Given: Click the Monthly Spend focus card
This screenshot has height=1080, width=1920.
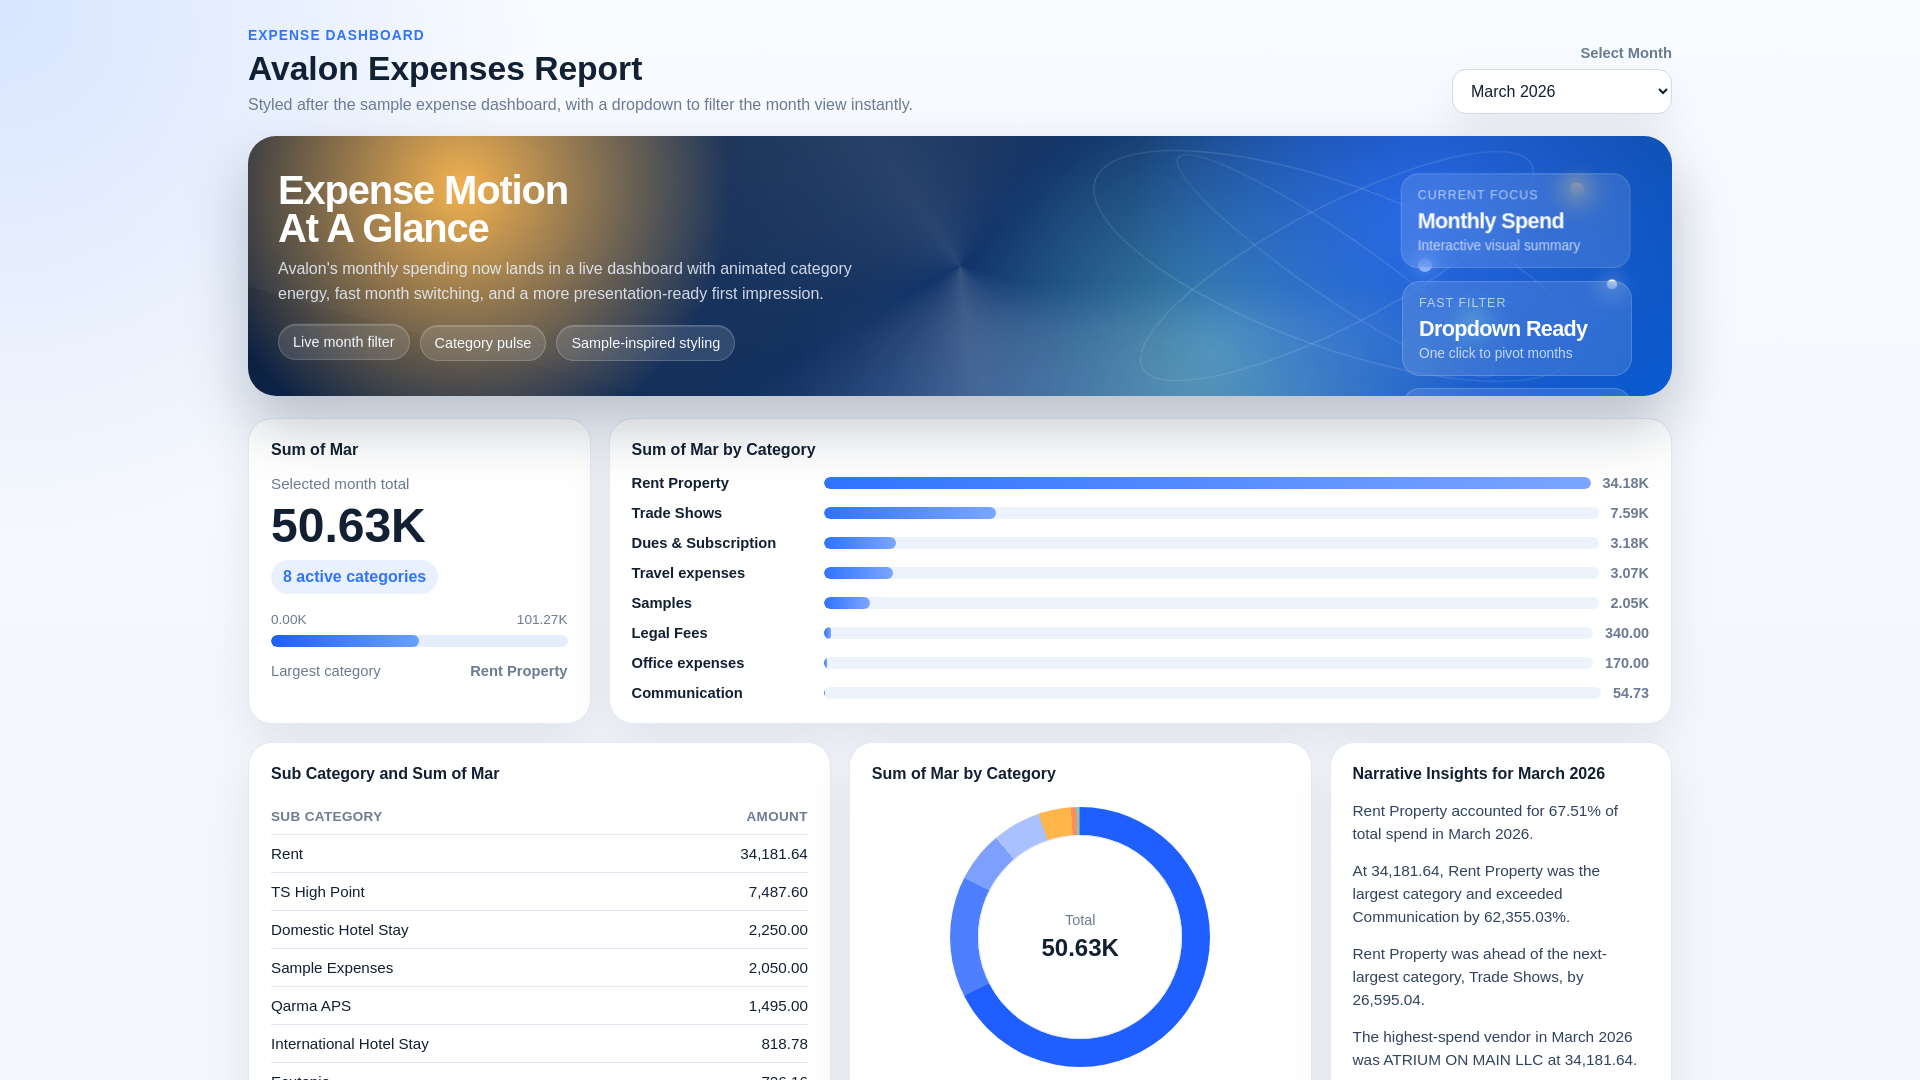Looking at the screenshot, I should click(1514, 220).
